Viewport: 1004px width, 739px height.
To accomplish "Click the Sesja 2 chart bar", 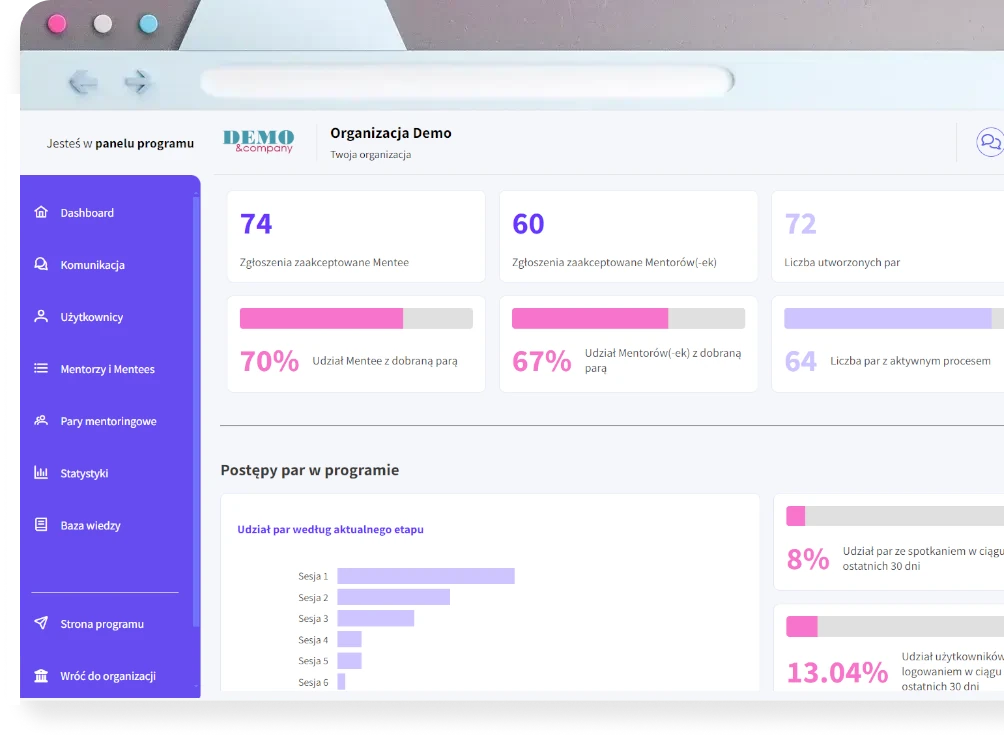I will tap(394, 597).
